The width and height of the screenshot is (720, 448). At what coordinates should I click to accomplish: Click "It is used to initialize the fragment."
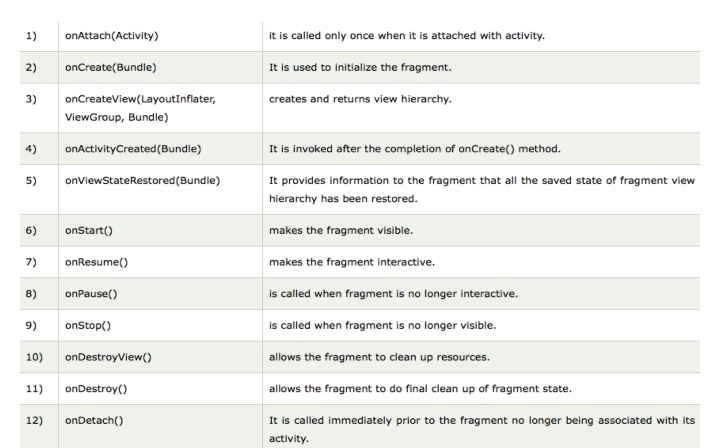coord(369,68)
